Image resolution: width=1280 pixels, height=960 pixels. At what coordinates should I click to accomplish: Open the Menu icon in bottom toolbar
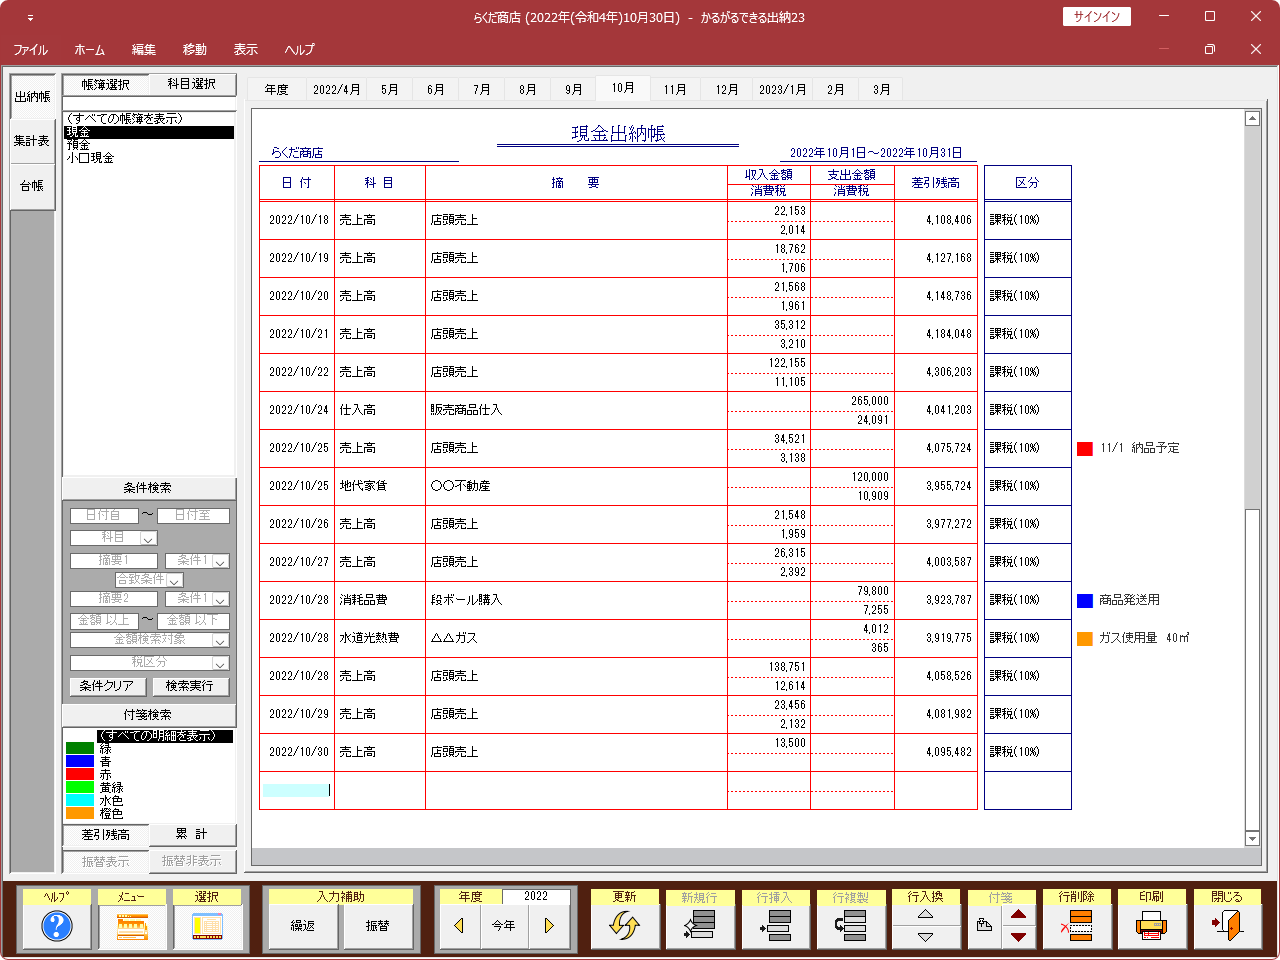click(132, 927)
